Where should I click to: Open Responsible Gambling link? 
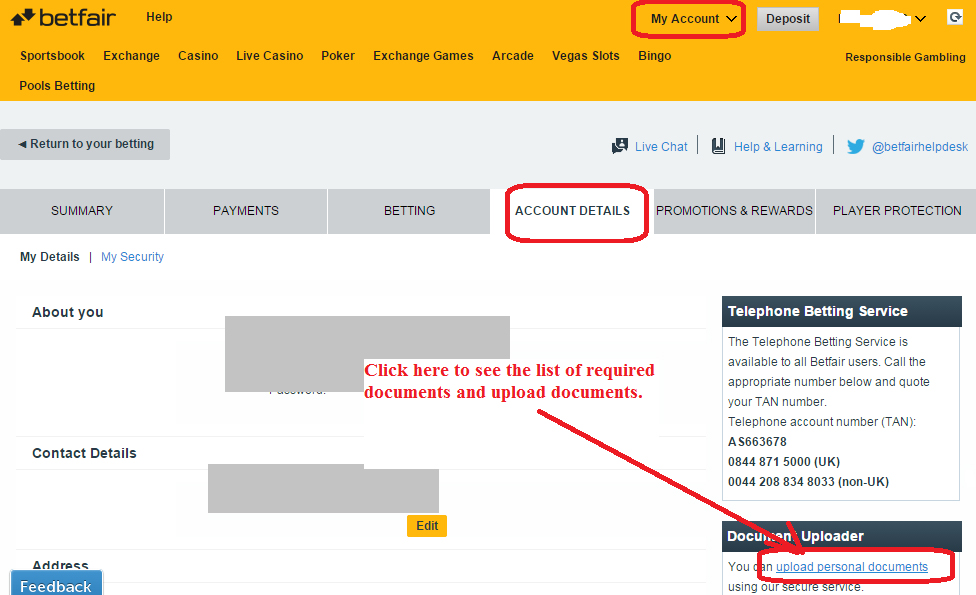(x=905, y=57)
